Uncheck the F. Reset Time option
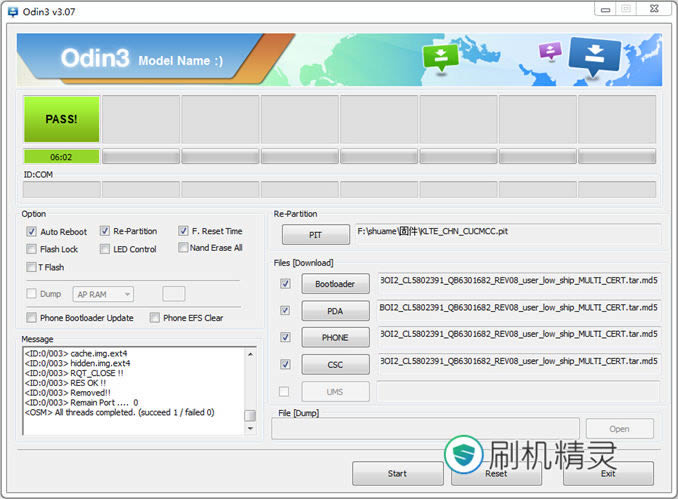This screenshot has width=678, height=499. 184,231
